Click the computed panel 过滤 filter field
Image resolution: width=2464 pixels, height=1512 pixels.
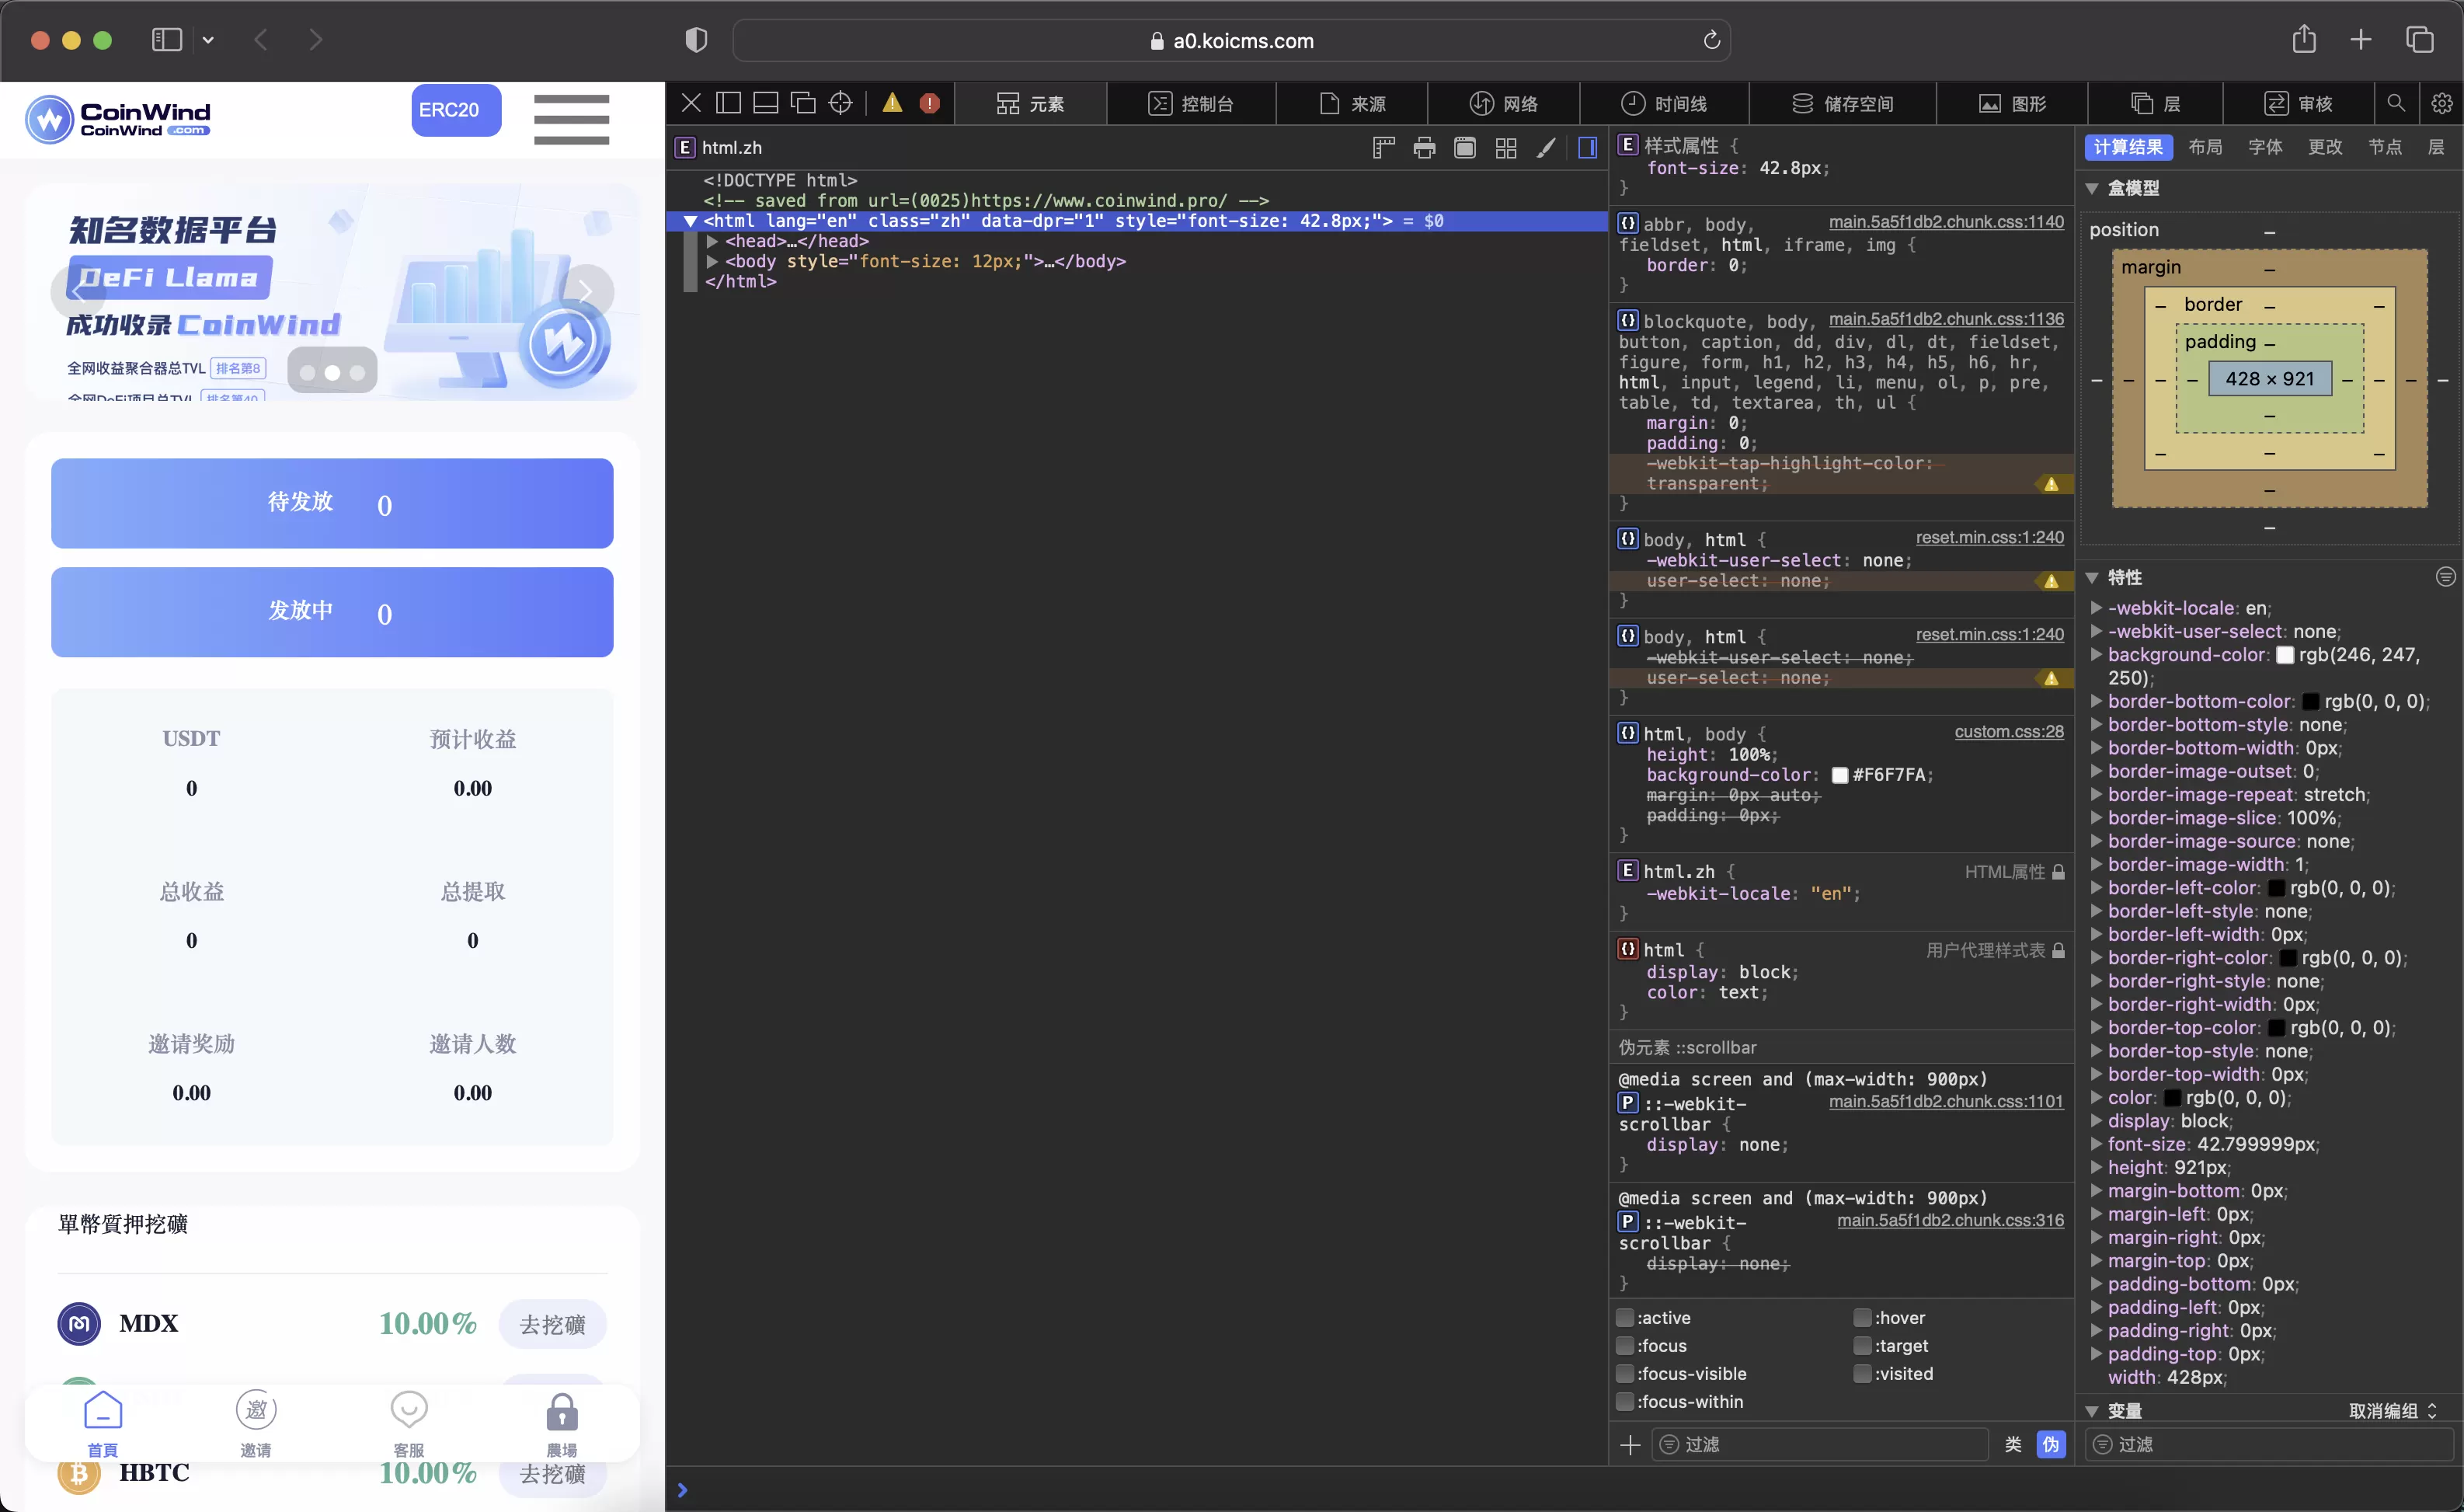click(x=2268, y=1444)
